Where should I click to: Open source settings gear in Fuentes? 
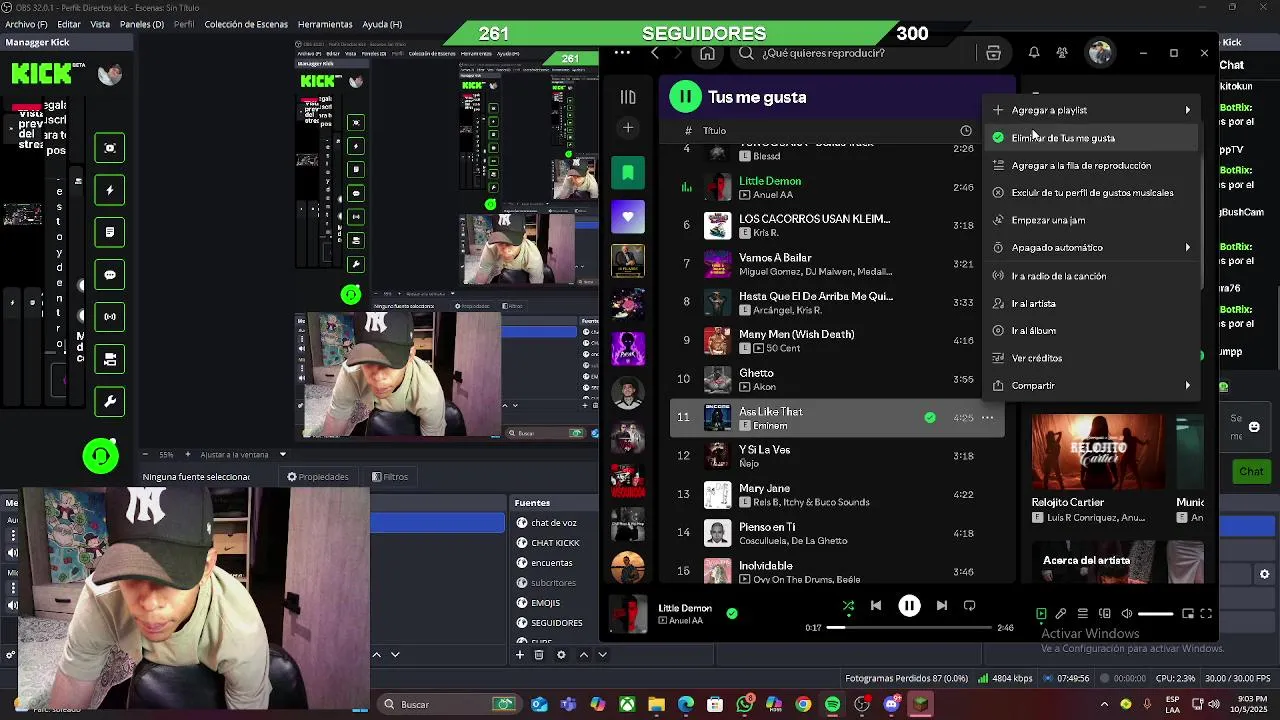coord(561,655)
